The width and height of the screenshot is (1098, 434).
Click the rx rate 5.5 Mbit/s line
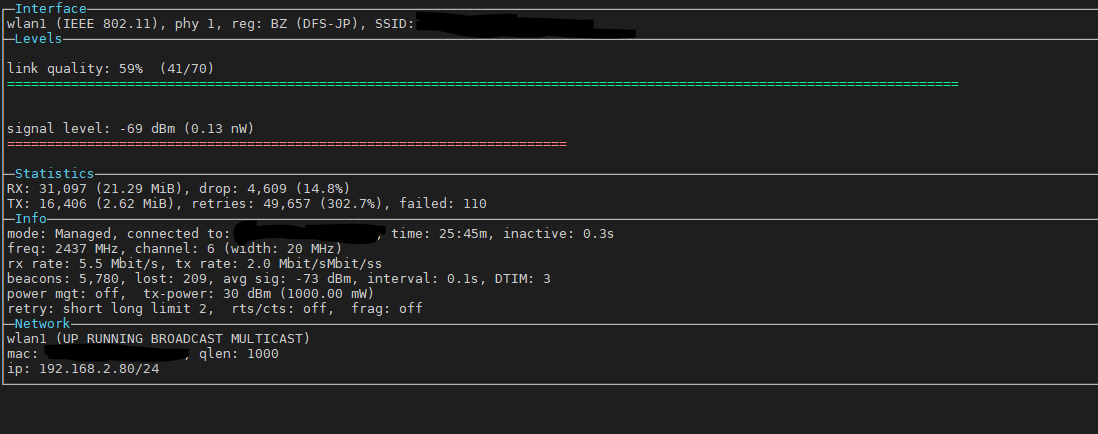195,264
